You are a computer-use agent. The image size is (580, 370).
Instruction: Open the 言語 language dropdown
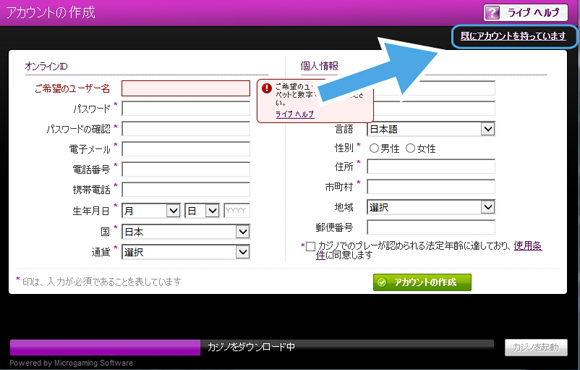431,129
